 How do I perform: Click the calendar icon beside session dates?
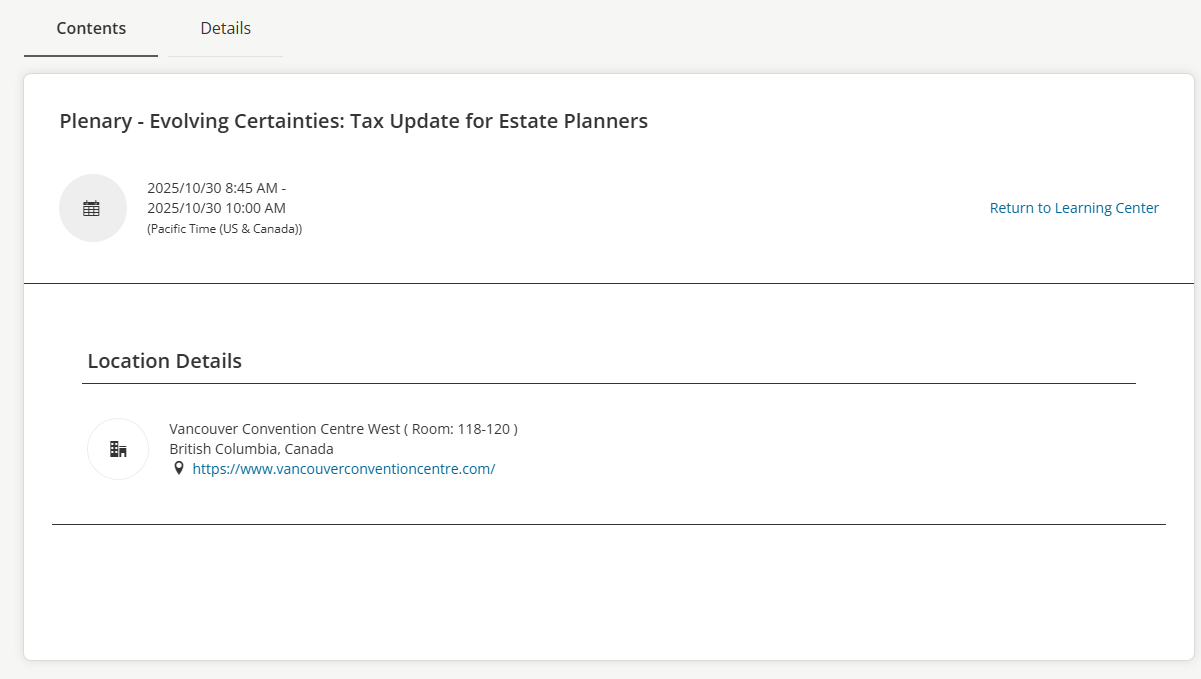point(92,208)
